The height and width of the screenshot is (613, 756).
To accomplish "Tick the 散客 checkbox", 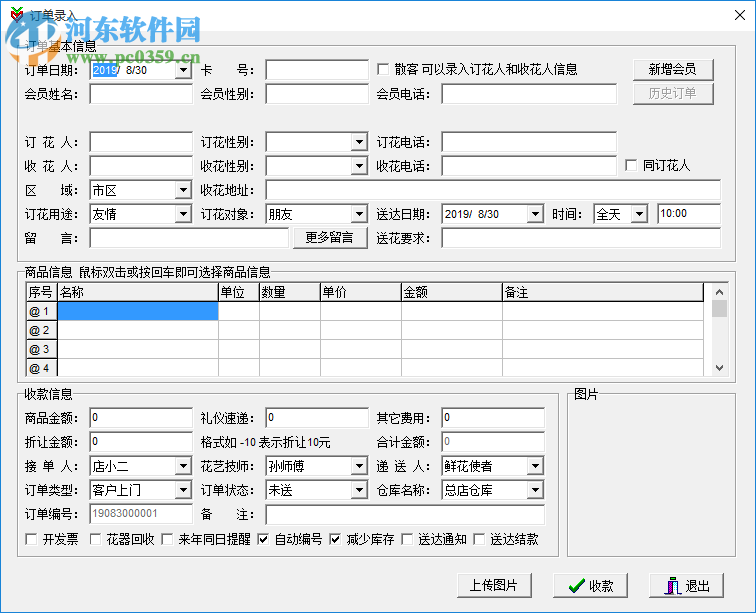I will click(x=383, y=69).
